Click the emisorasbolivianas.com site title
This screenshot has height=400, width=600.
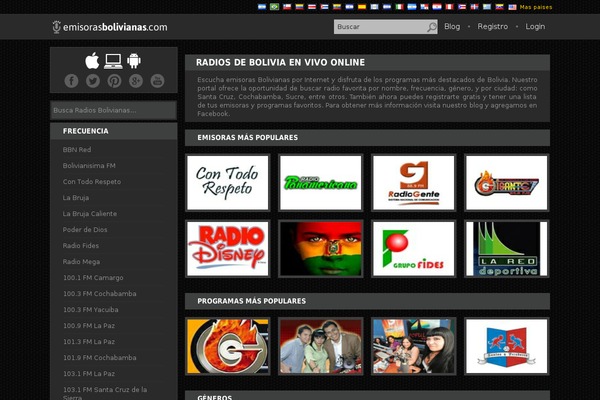pyautogui.click(x=115, y=27)
